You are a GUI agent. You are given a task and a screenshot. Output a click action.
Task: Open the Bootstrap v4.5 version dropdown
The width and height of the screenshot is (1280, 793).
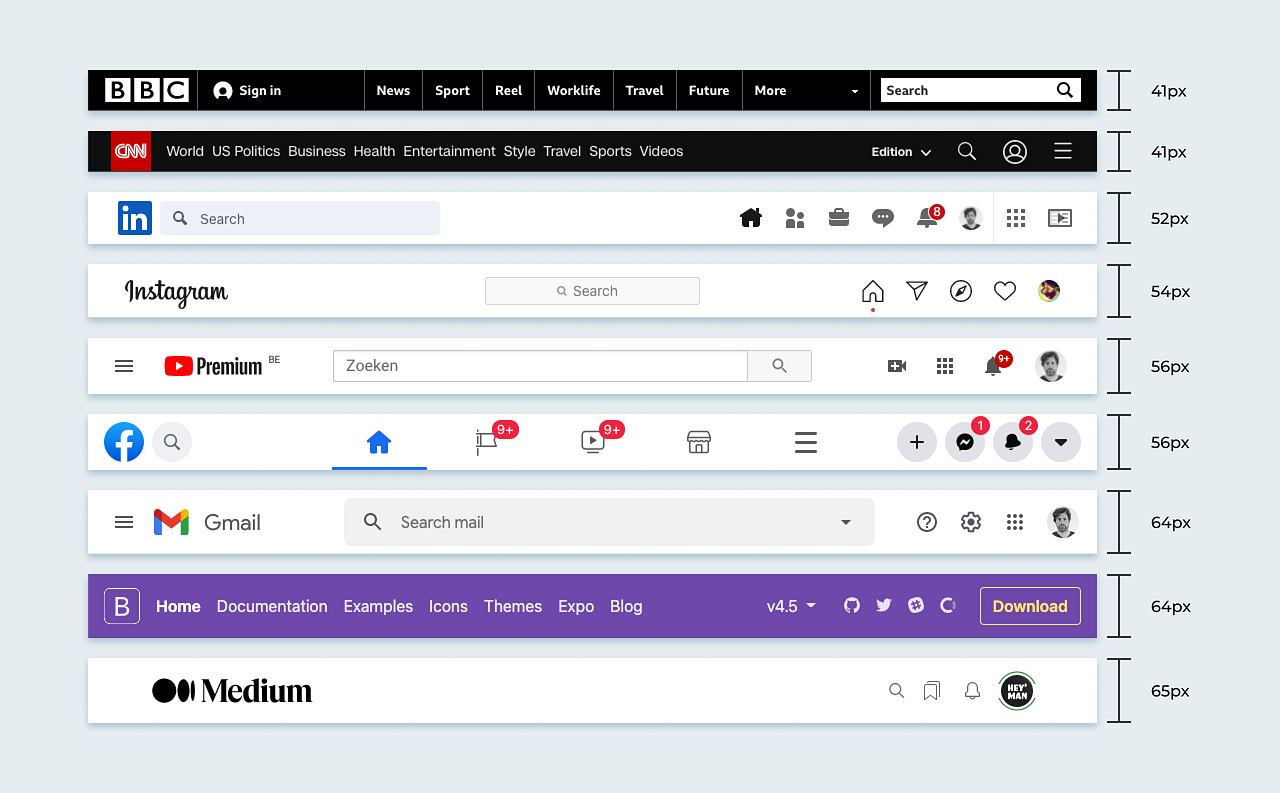(790, 606)
